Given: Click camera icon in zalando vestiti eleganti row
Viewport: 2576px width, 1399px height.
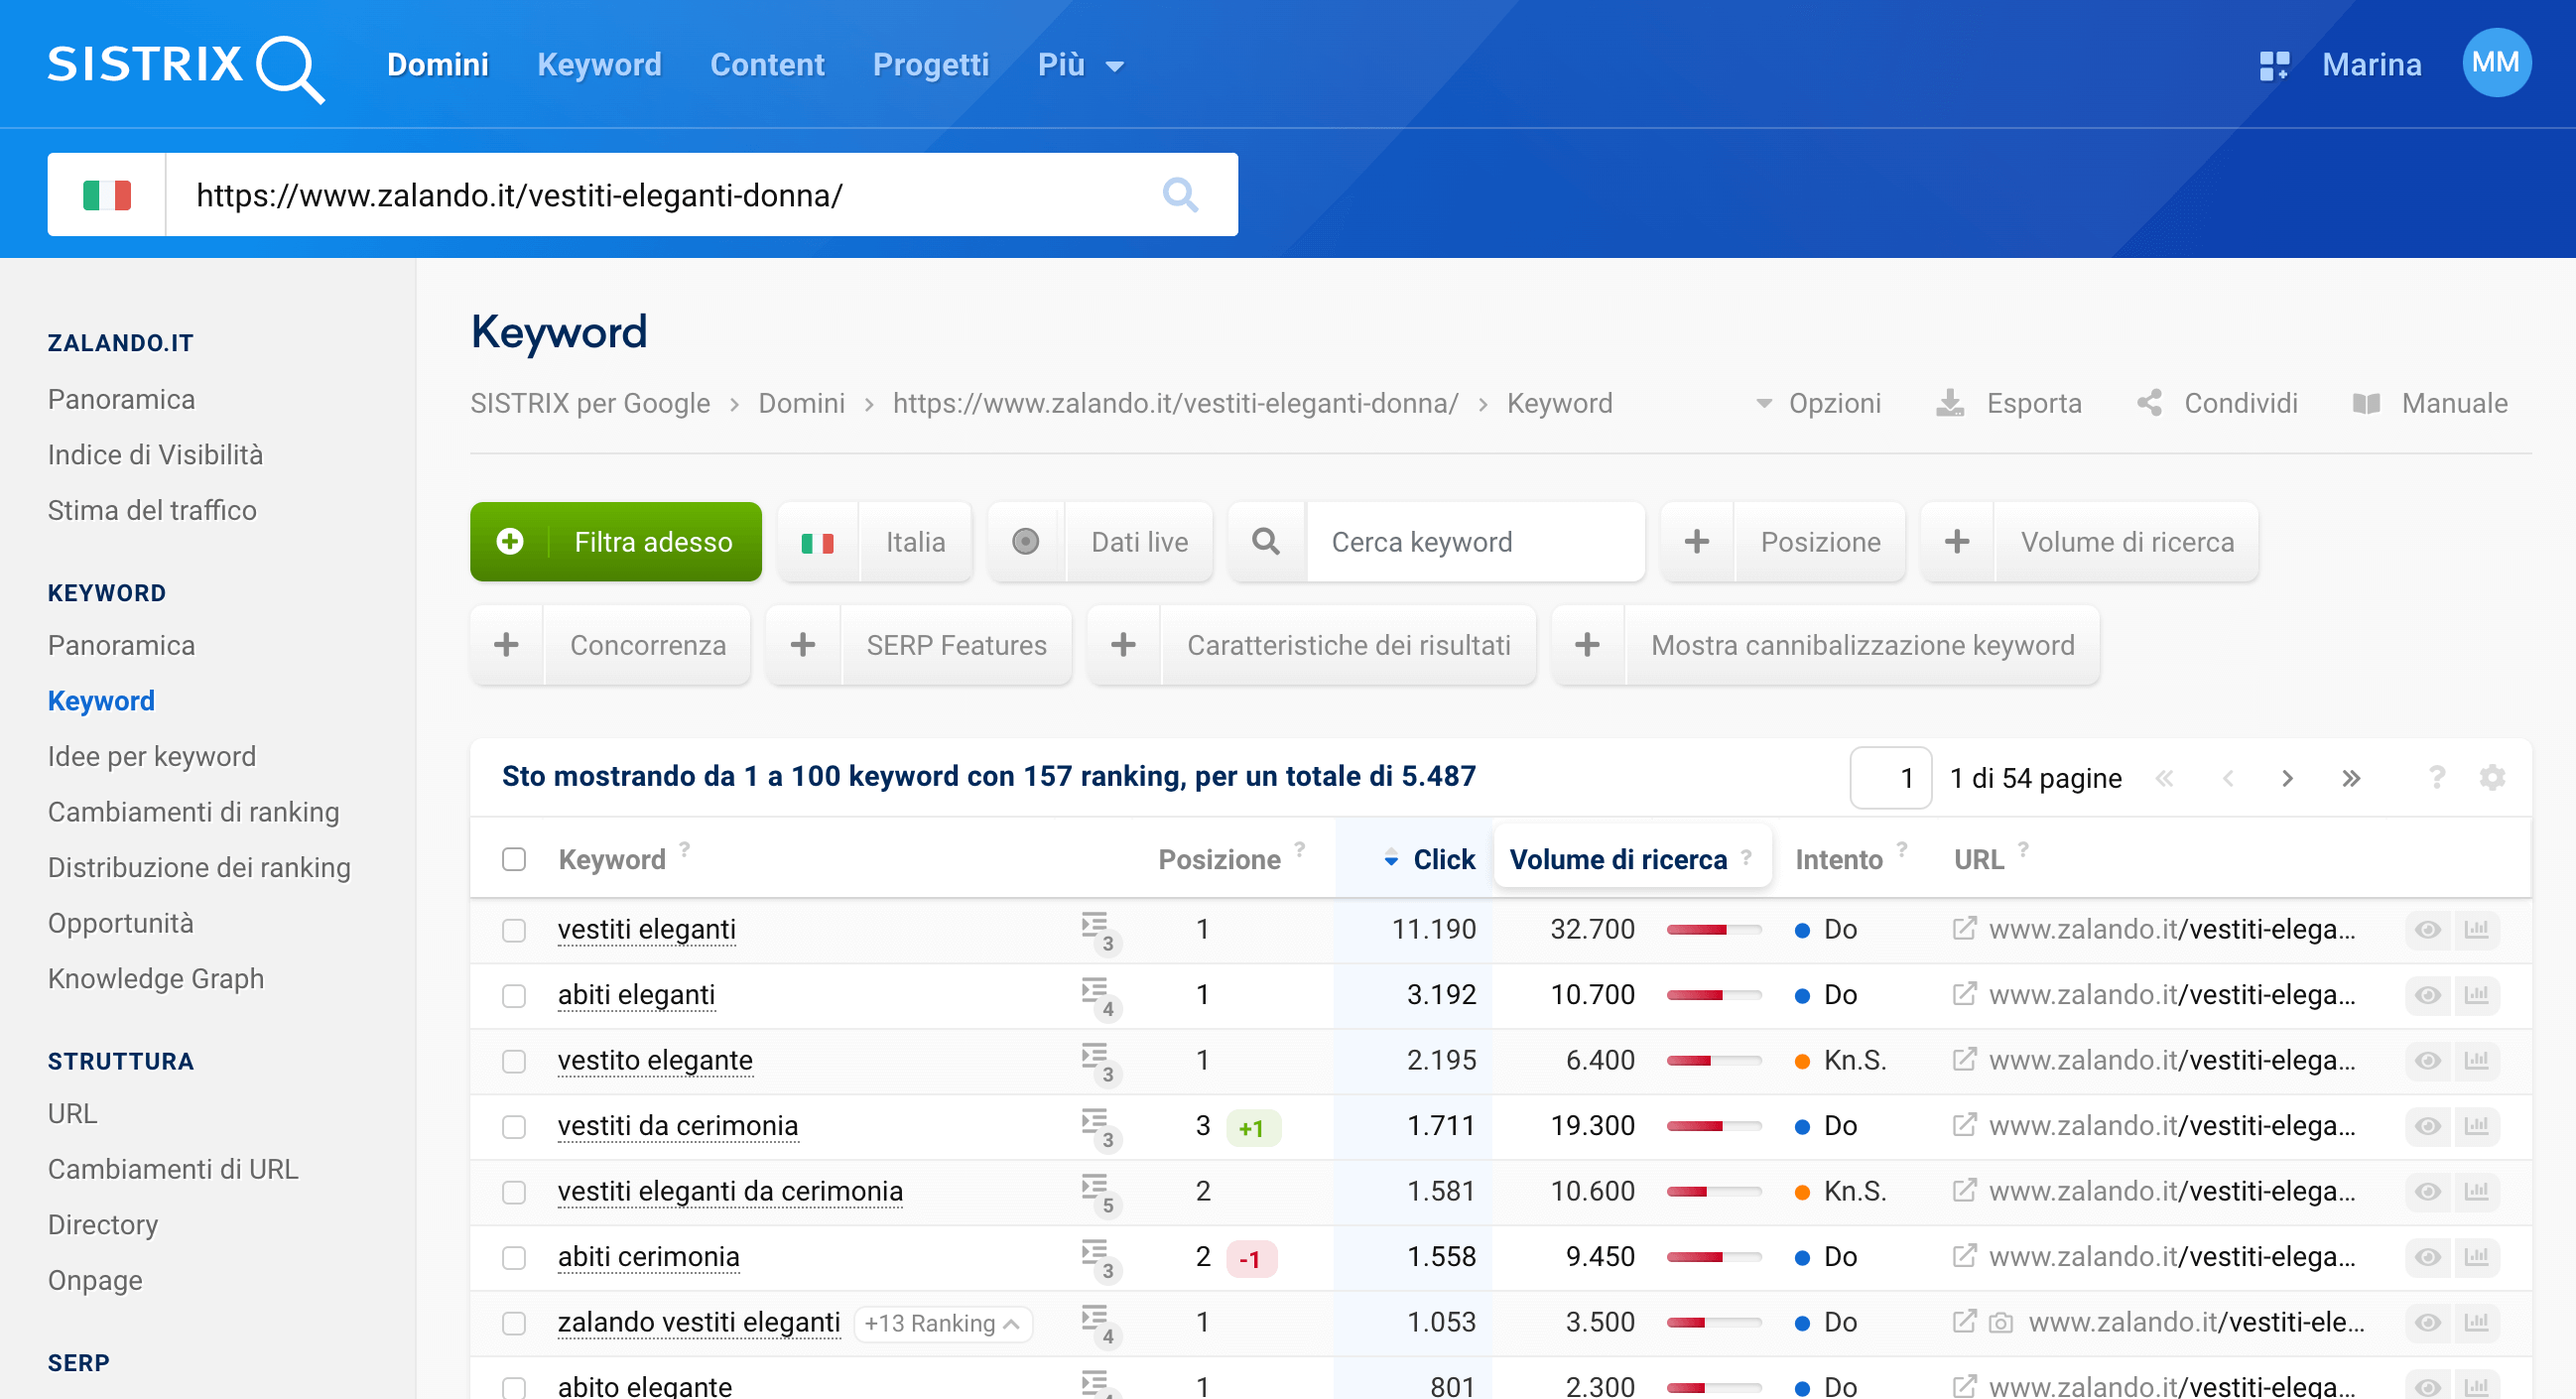Looking at the screenshot, I should point(2000,1322).
